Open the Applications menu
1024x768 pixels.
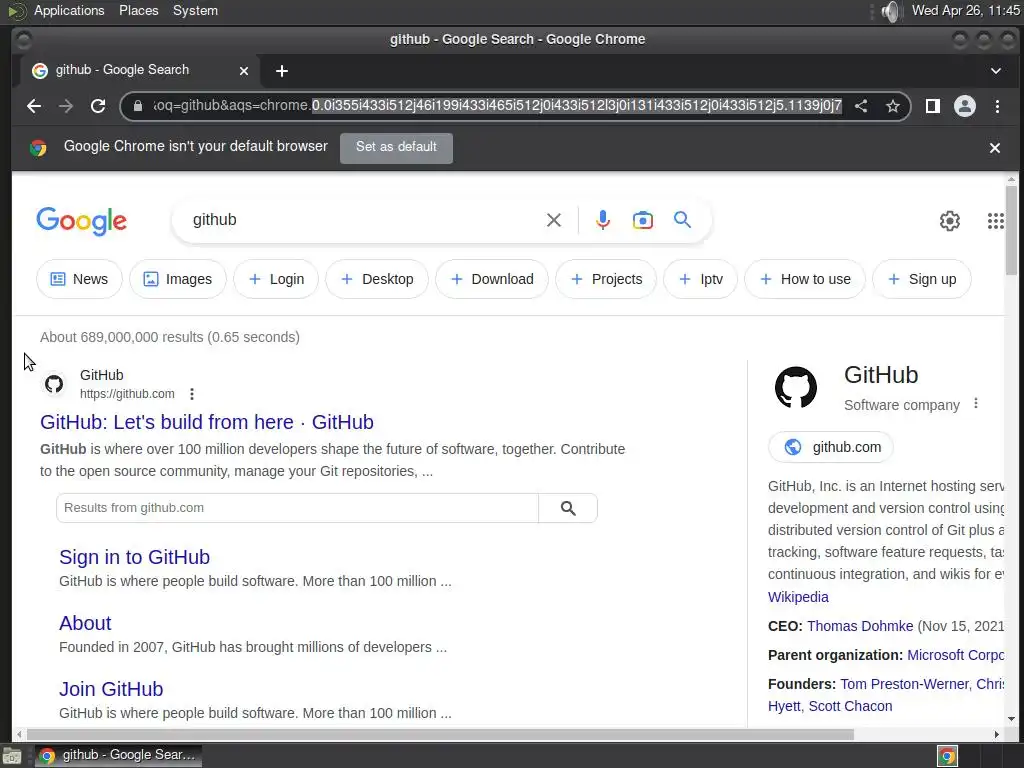click(69, 10)
